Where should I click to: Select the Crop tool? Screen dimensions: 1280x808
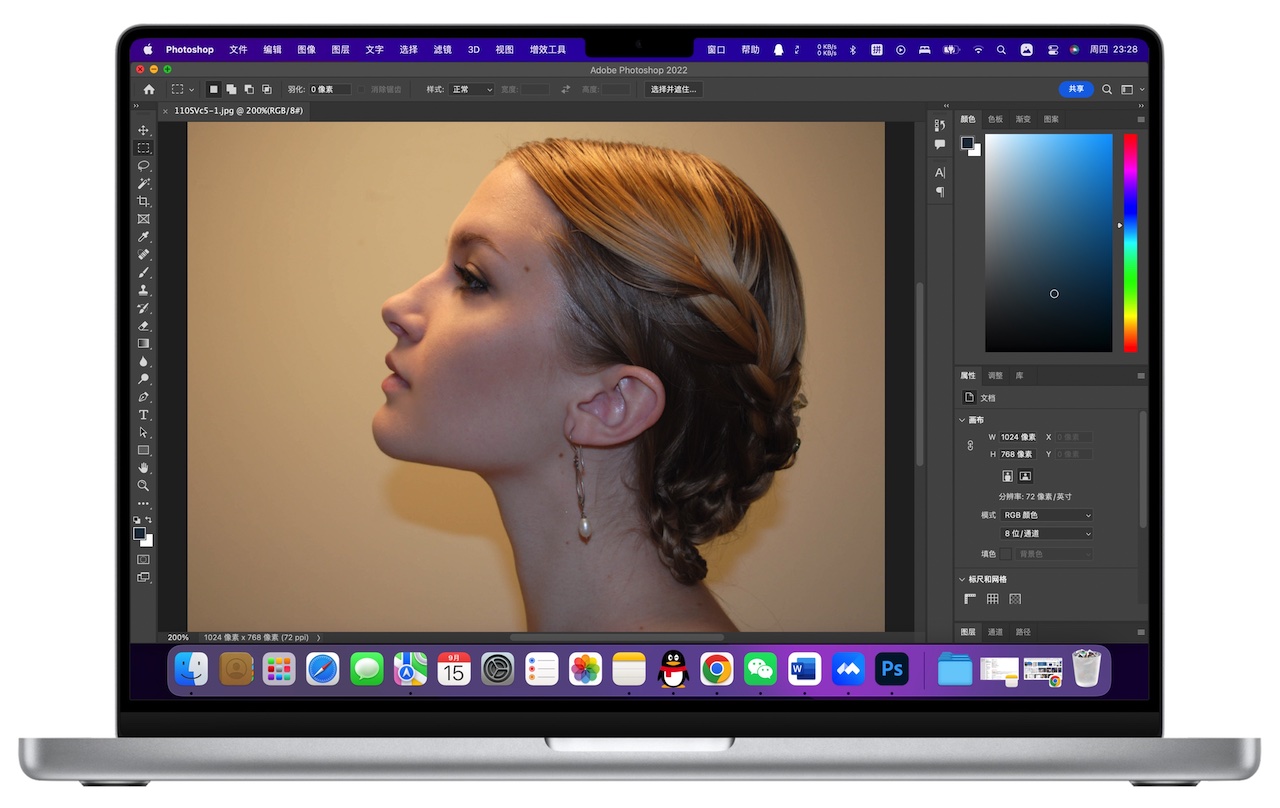pyautogui.click(x=143, y=201)
